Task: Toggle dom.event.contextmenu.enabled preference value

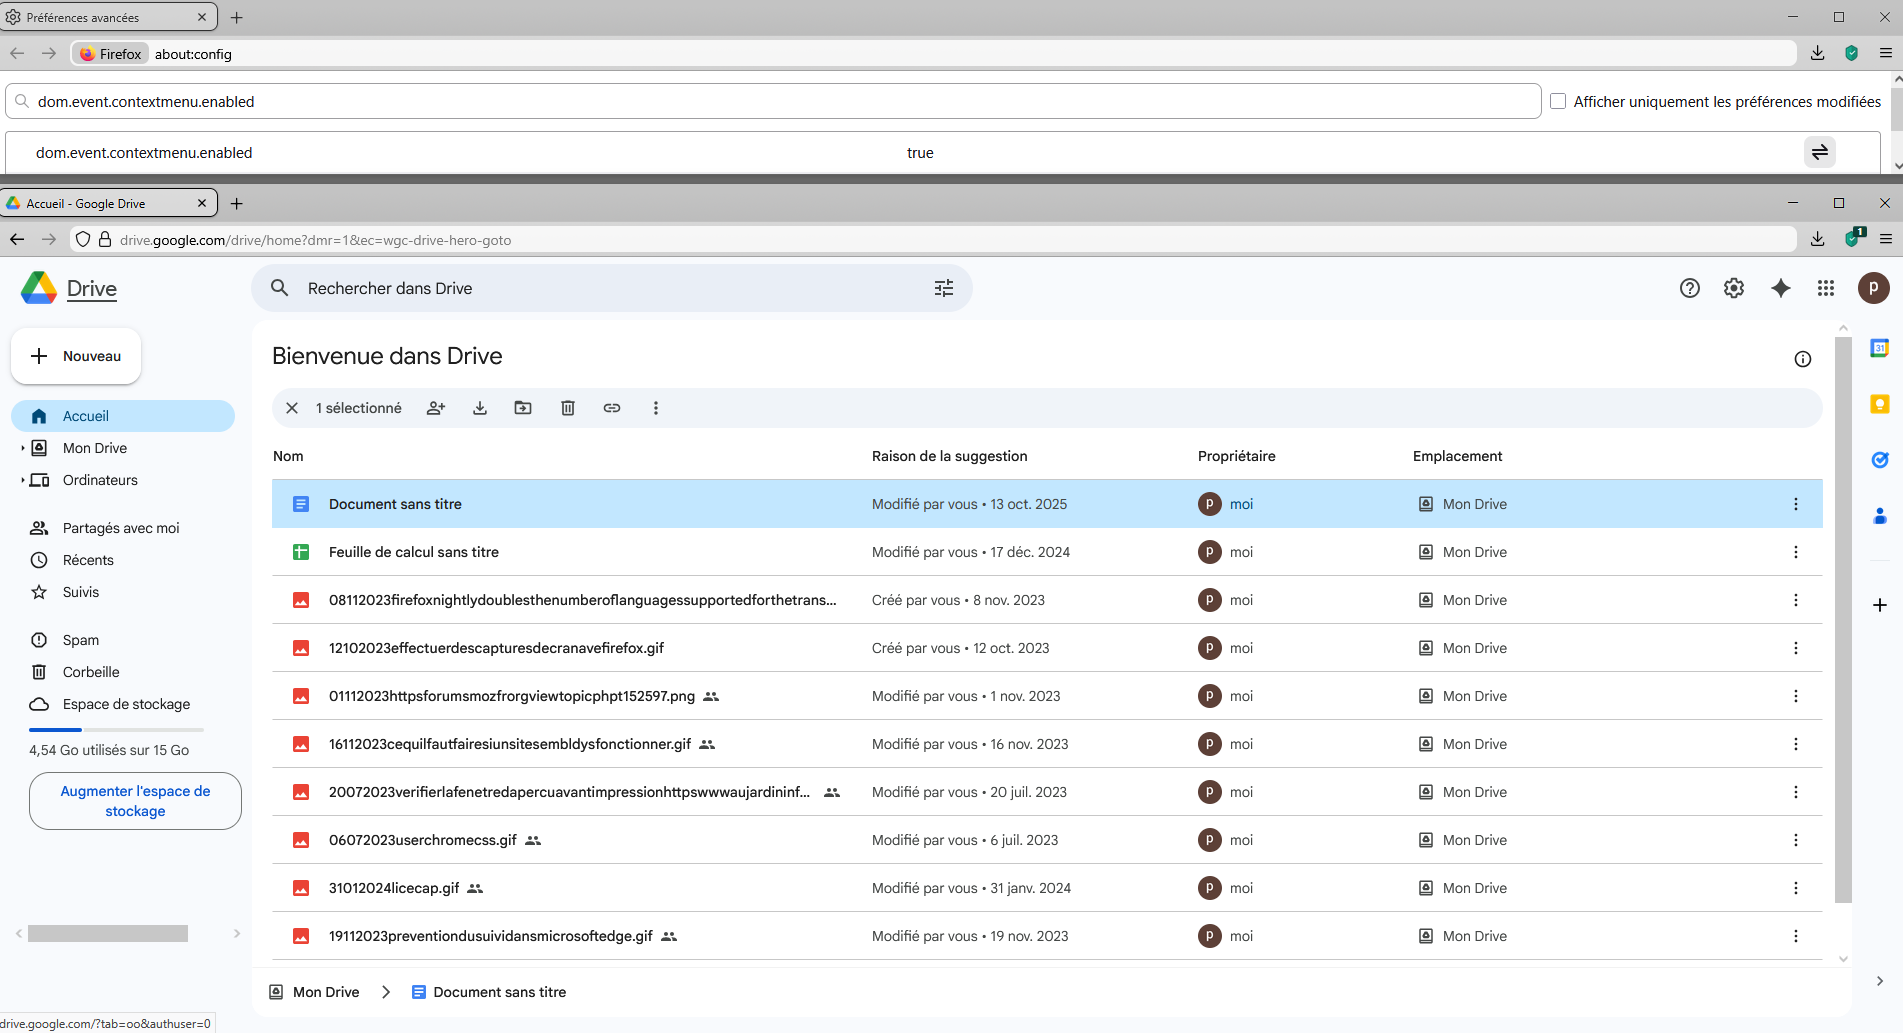Action: click(x=1820, y=152)
